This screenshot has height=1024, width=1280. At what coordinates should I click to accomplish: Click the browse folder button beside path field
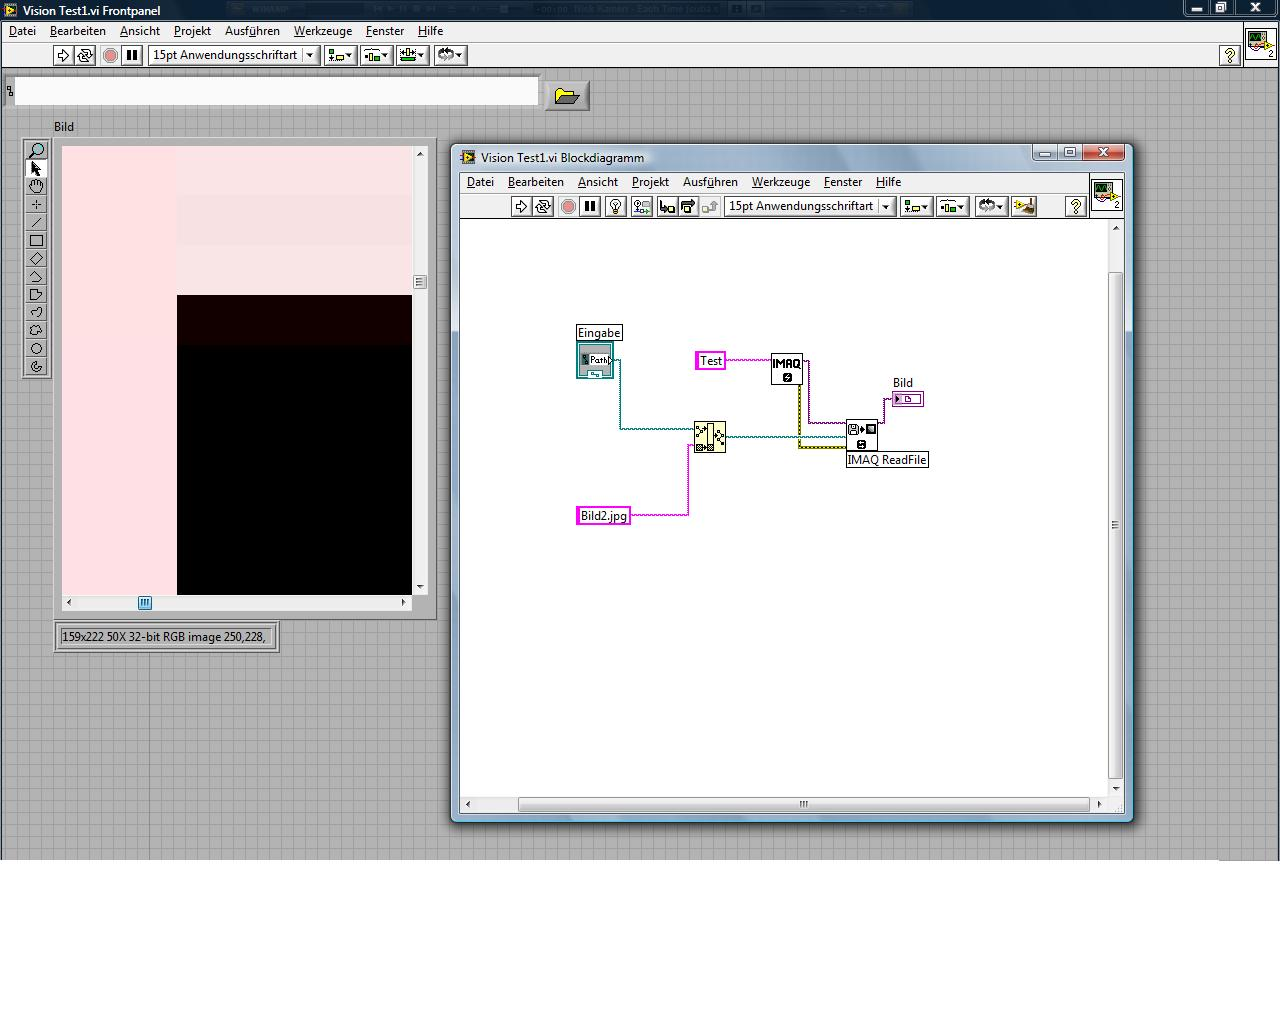[x=566, y=96]
